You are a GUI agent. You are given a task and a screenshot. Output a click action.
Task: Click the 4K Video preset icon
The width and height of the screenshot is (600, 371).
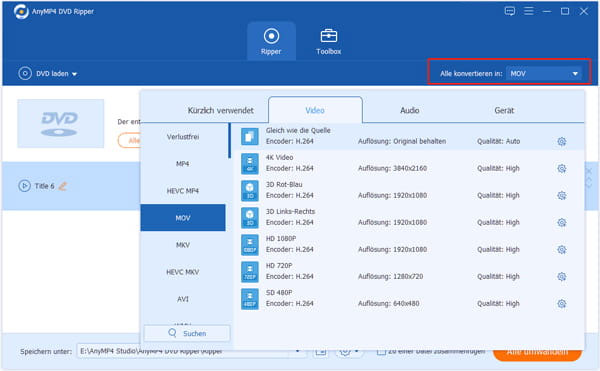(x=249, y=163)
